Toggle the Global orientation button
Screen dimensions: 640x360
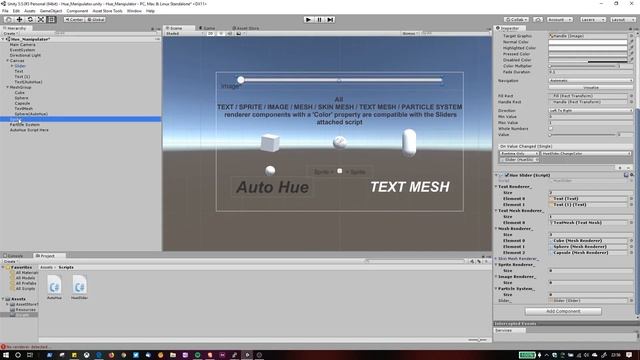96,20
